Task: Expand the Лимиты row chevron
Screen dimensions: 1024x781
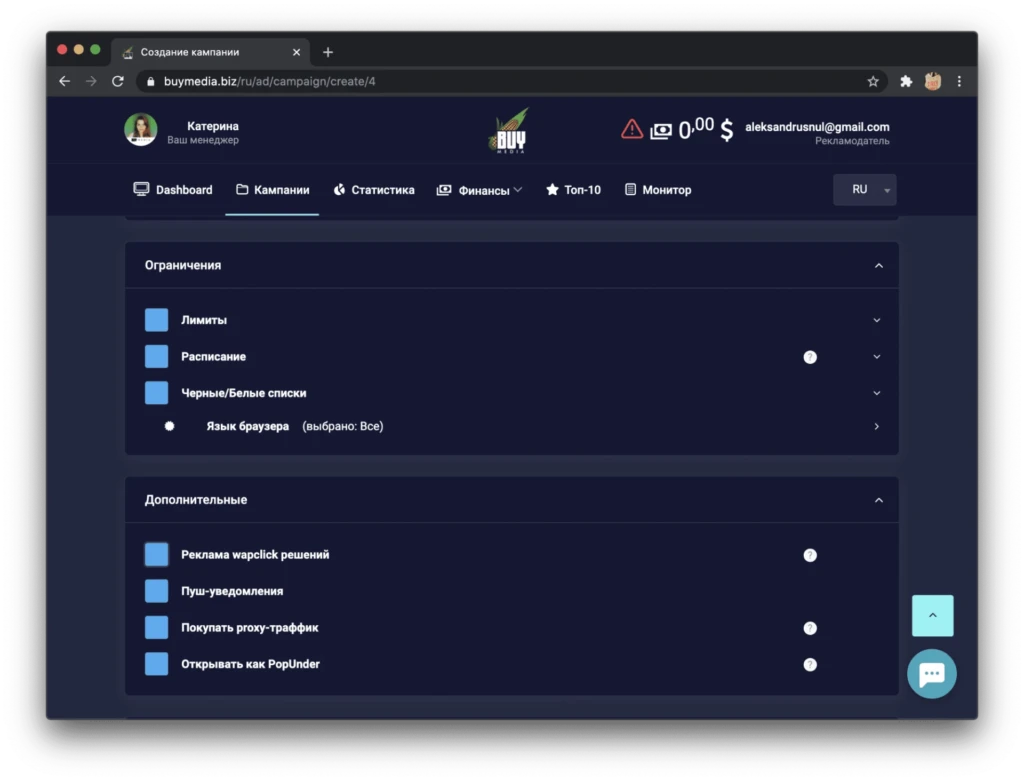Action: 876,321
